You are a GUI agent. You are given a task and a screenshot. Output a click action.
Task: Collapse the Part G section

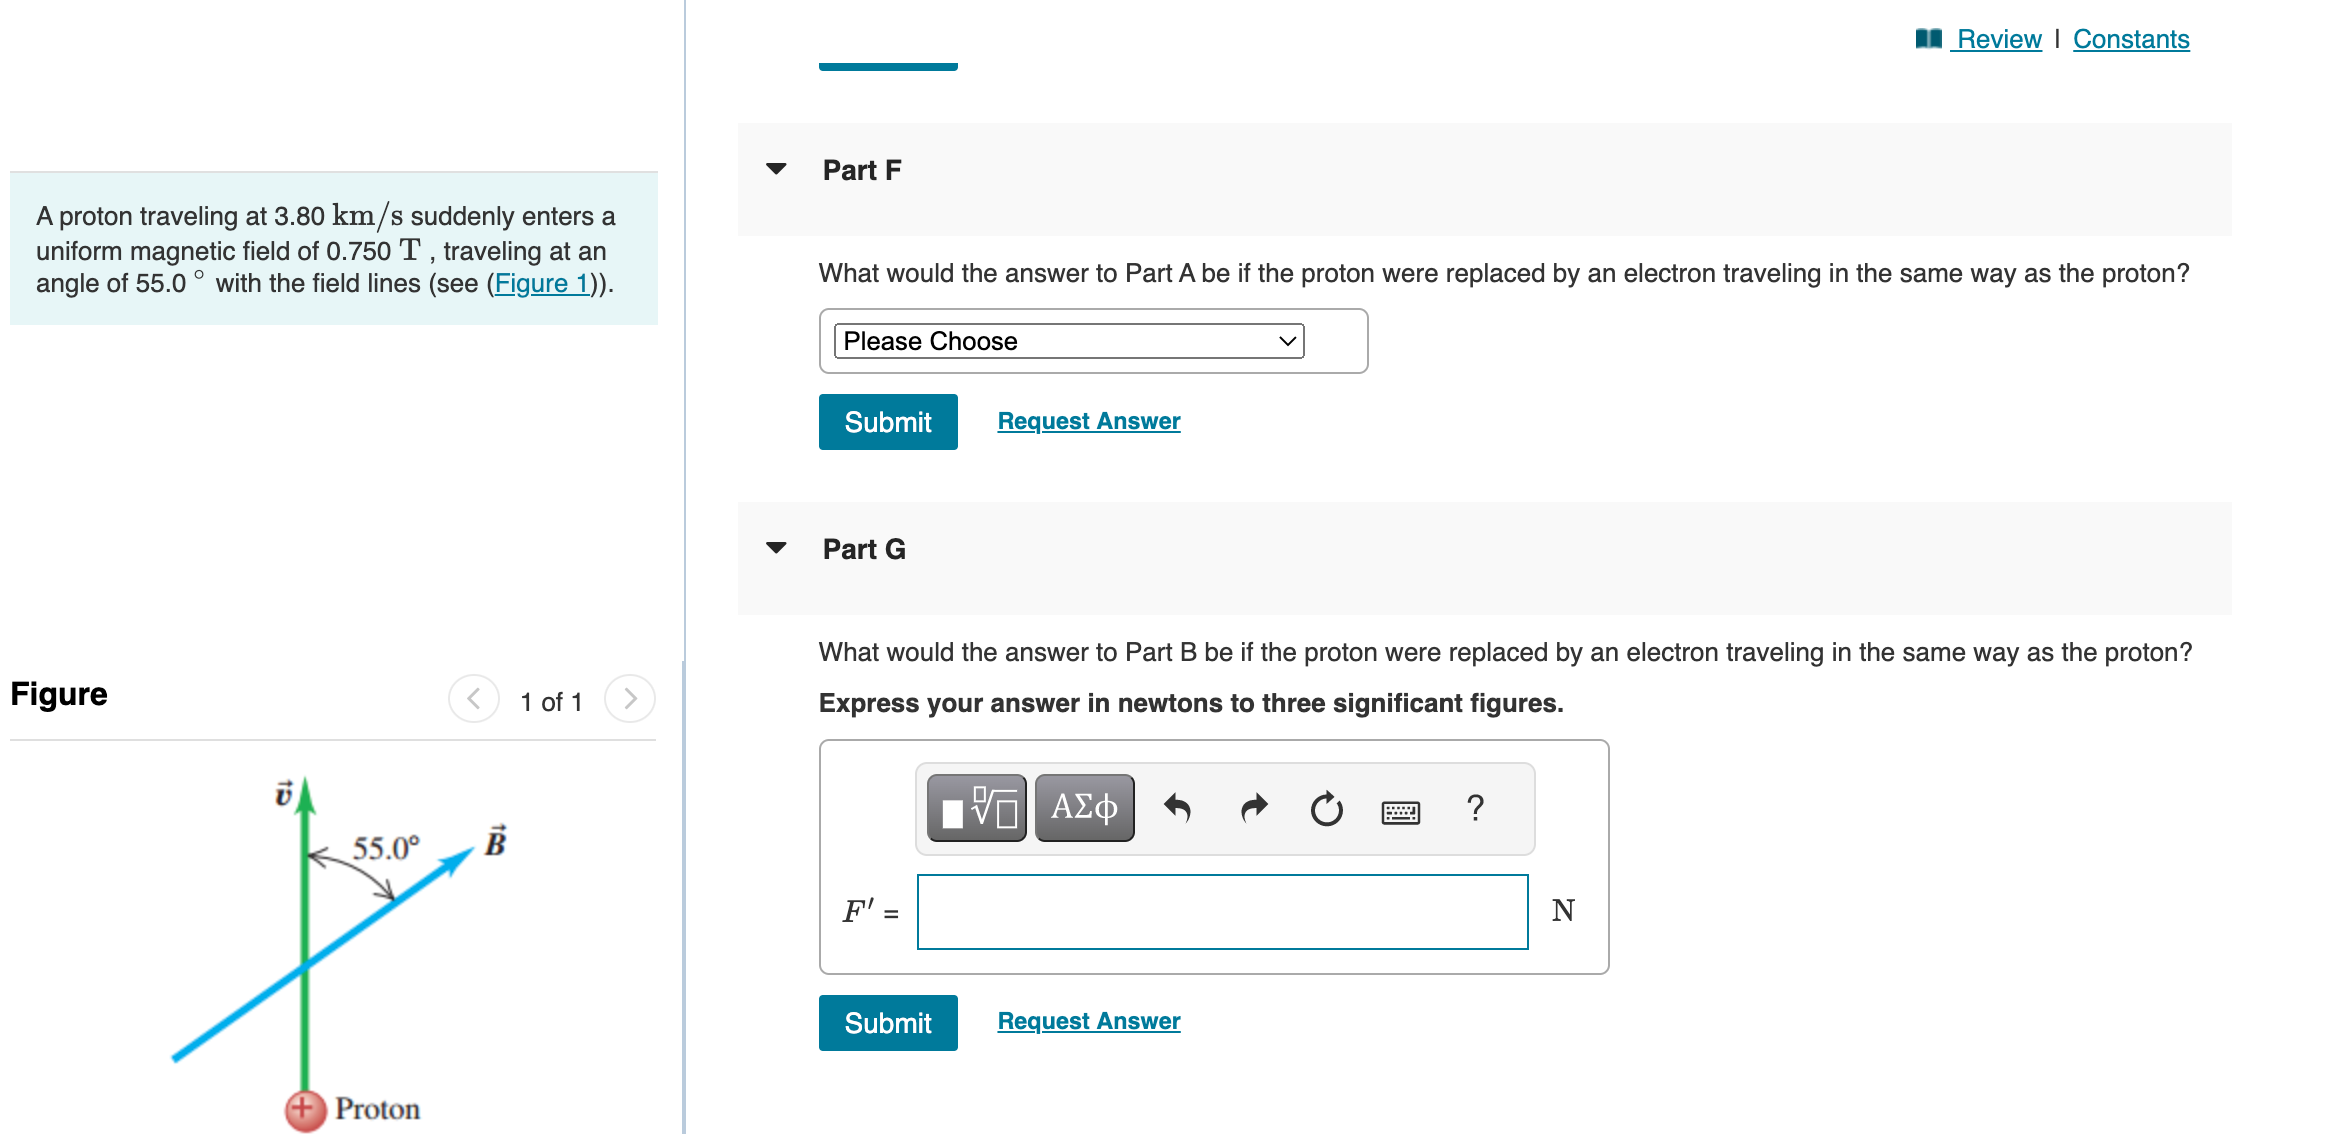(x=776, y=548)
